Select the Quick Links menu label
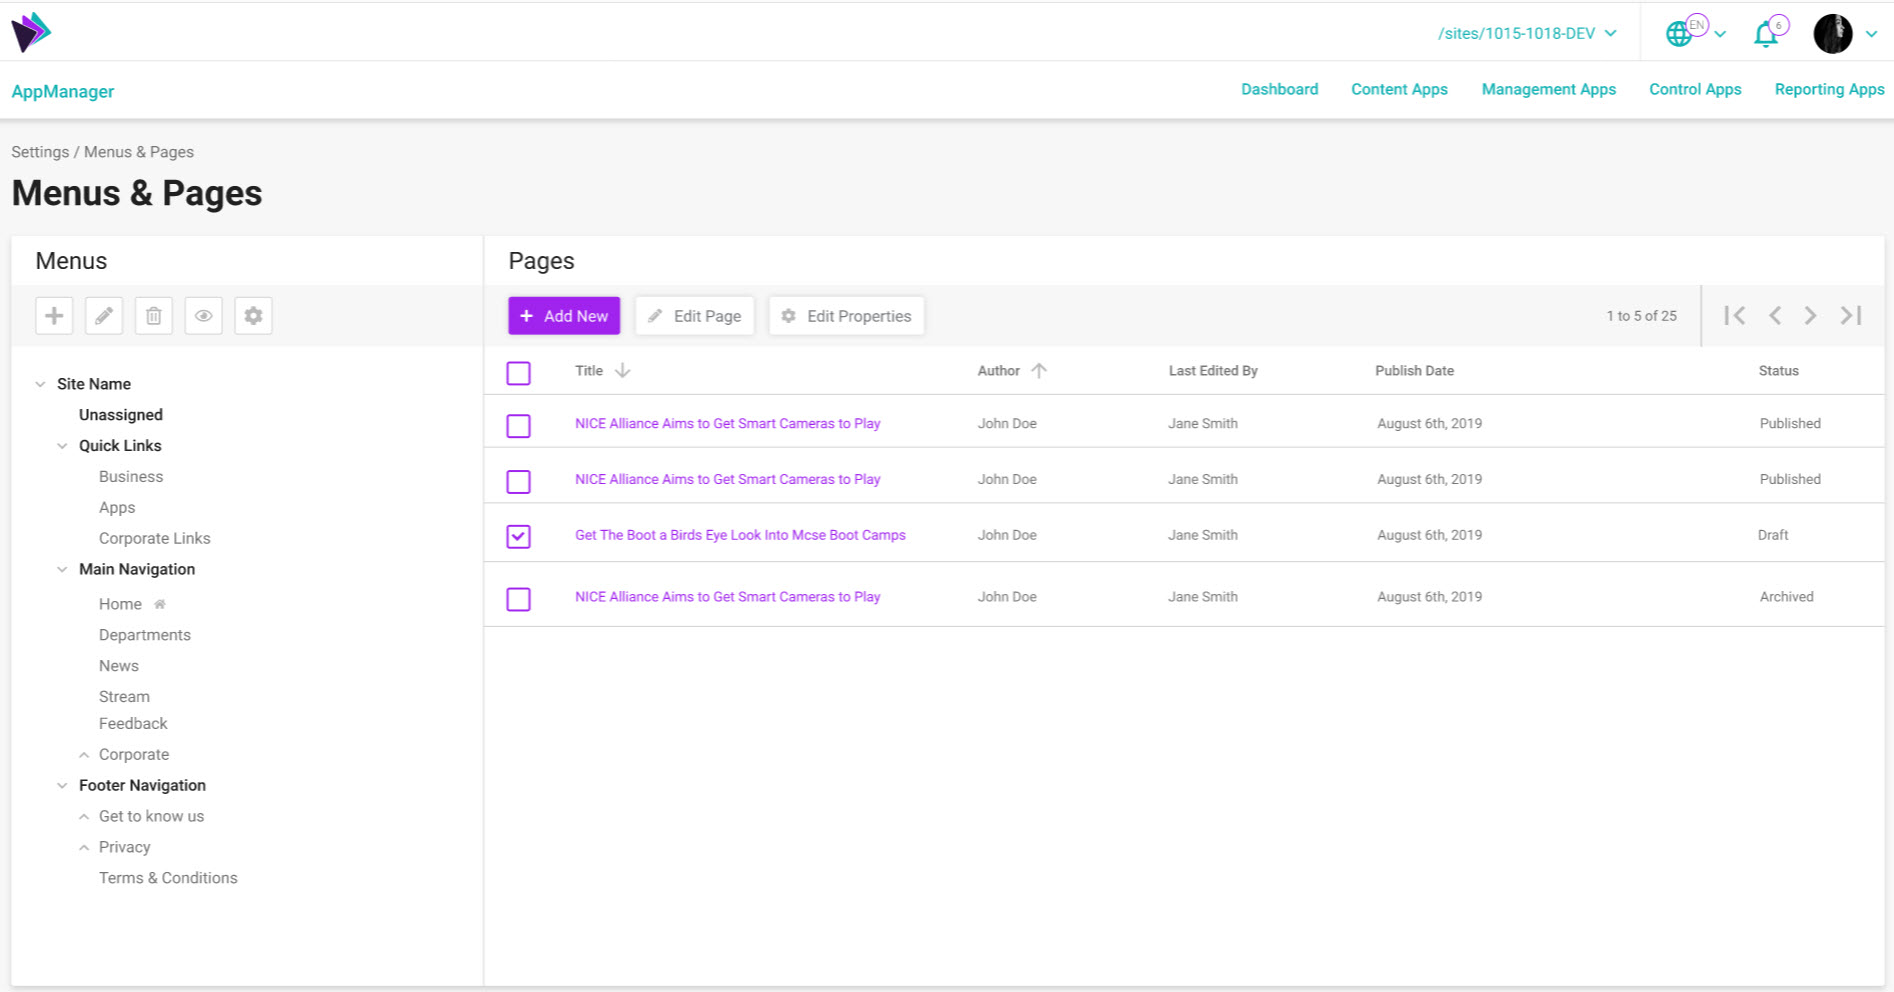Viewport: 1894px width, 992px height. click(120, 446)
